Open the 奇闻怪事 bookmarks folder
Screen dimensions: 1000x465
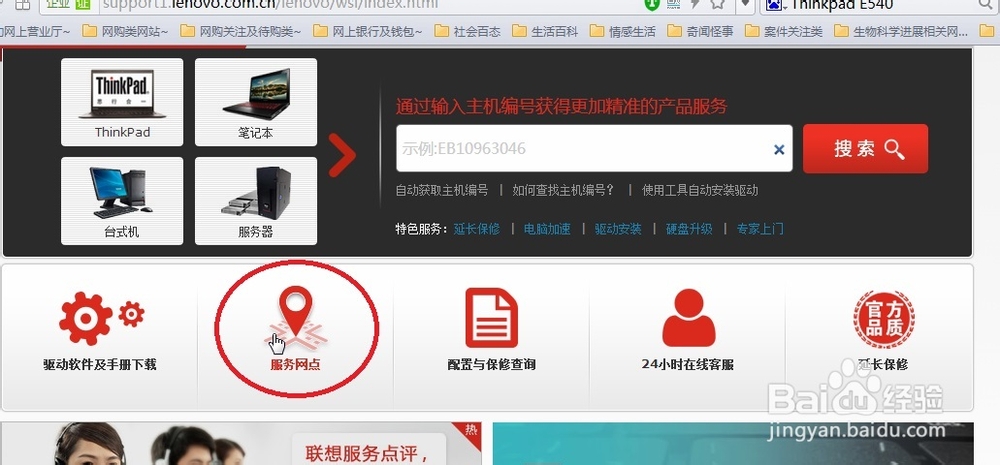tap(701, 31)
